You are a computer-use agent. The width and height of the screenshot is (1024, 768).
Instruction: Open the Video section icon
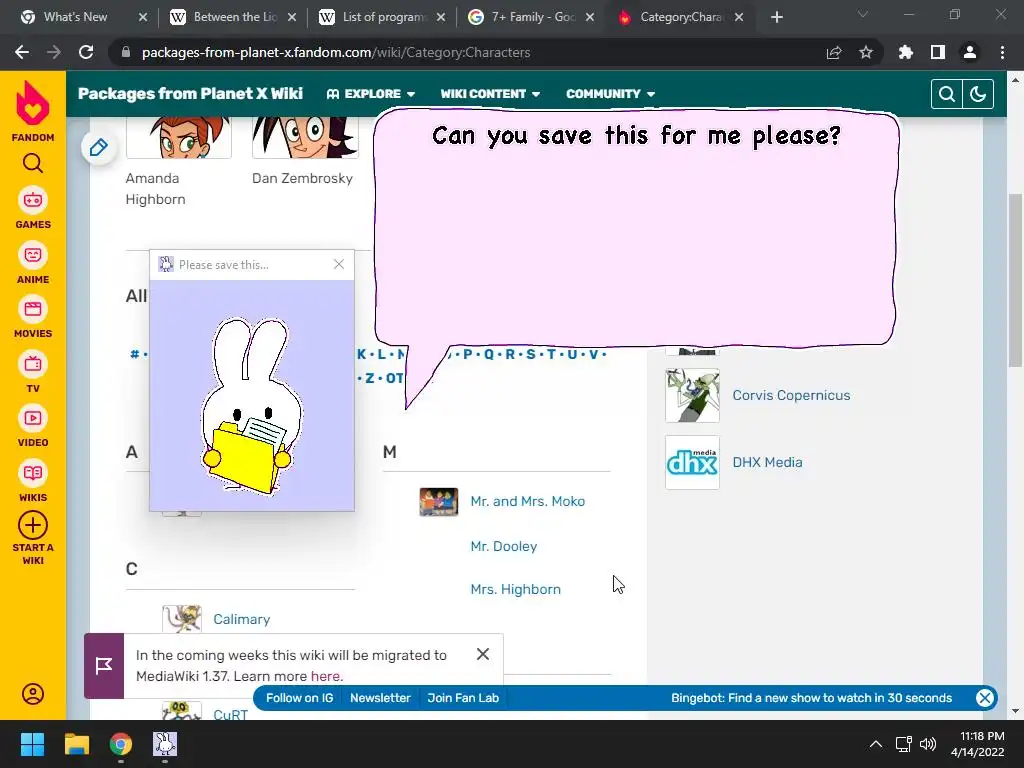tap(33, 418)
